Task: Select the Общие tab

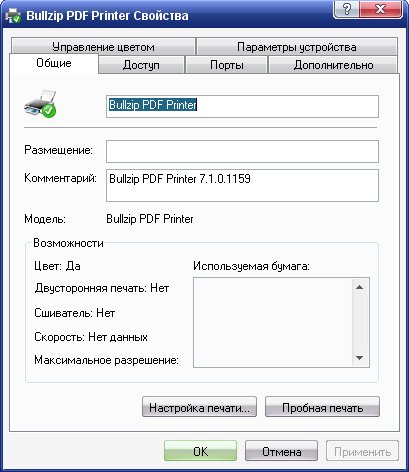Action: (x=54, y=63)
